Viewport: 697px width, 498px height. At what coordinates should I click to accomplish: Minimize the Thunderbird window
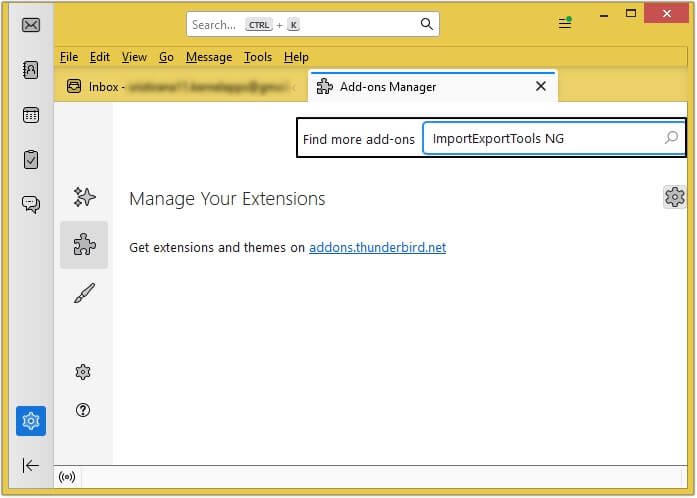pyautogui.click(x=604, y=15)
